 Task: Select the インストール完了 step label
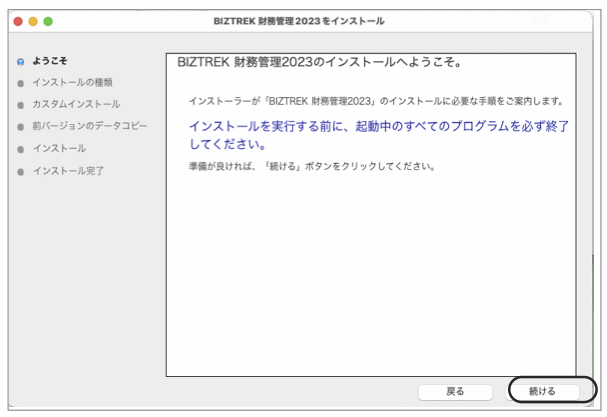click(x=68, y=171)
